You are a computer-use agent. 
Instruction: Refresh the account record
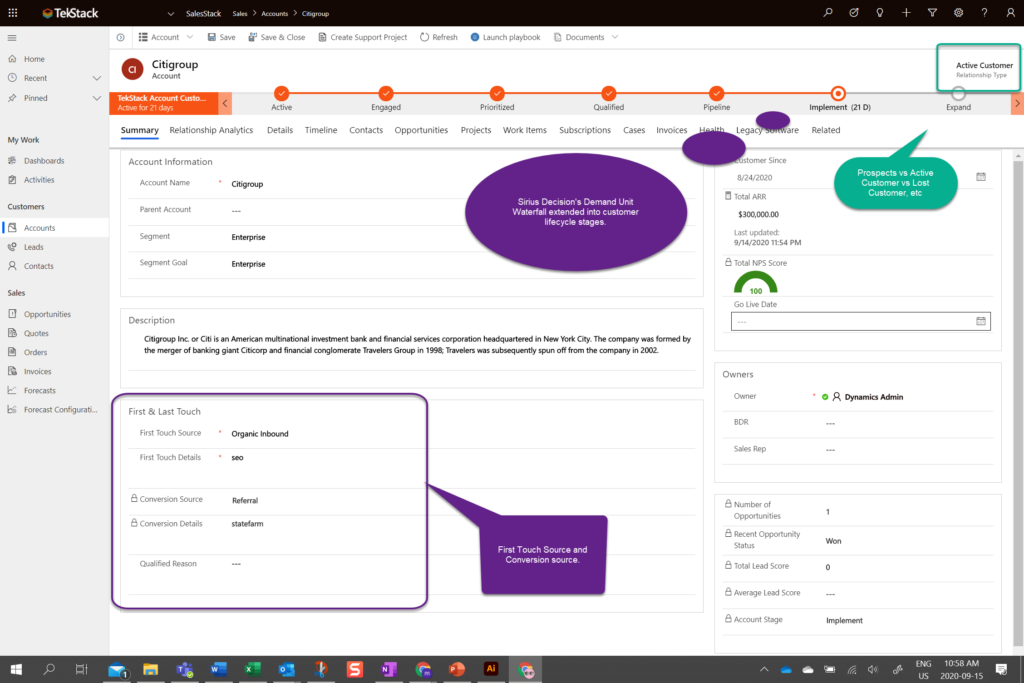(x=438, y=37)
